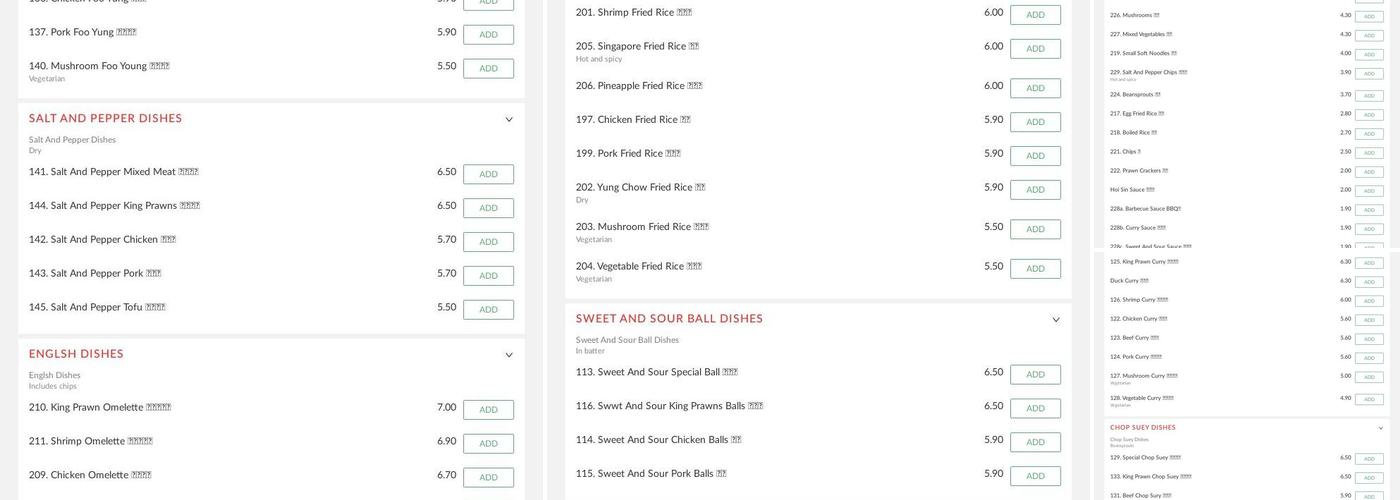Screen dimensions: 1400x500
Task: Add Prawn Crackers to order
Action: click(1369, 172)
